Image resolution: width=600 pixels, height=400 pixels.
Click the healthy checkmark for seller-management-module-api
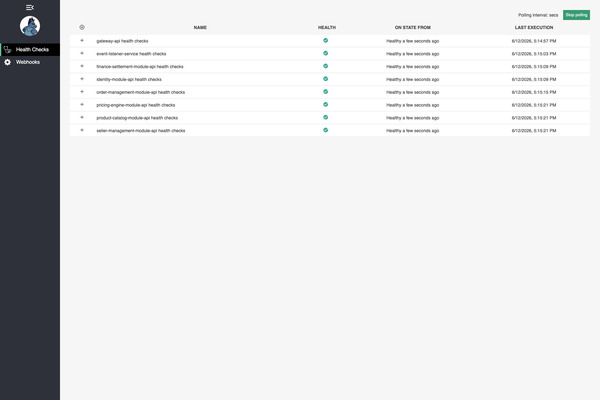(326, 130)
